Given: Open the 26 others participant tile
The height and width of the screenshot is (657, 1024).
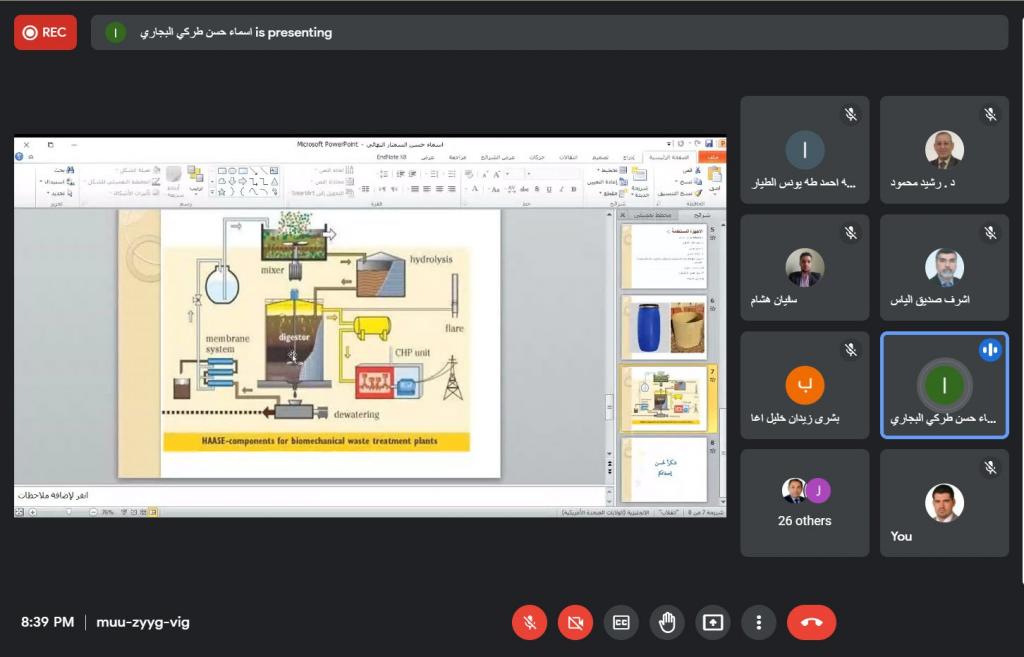Looking at the screenshot, I should [x=804, y=503].
